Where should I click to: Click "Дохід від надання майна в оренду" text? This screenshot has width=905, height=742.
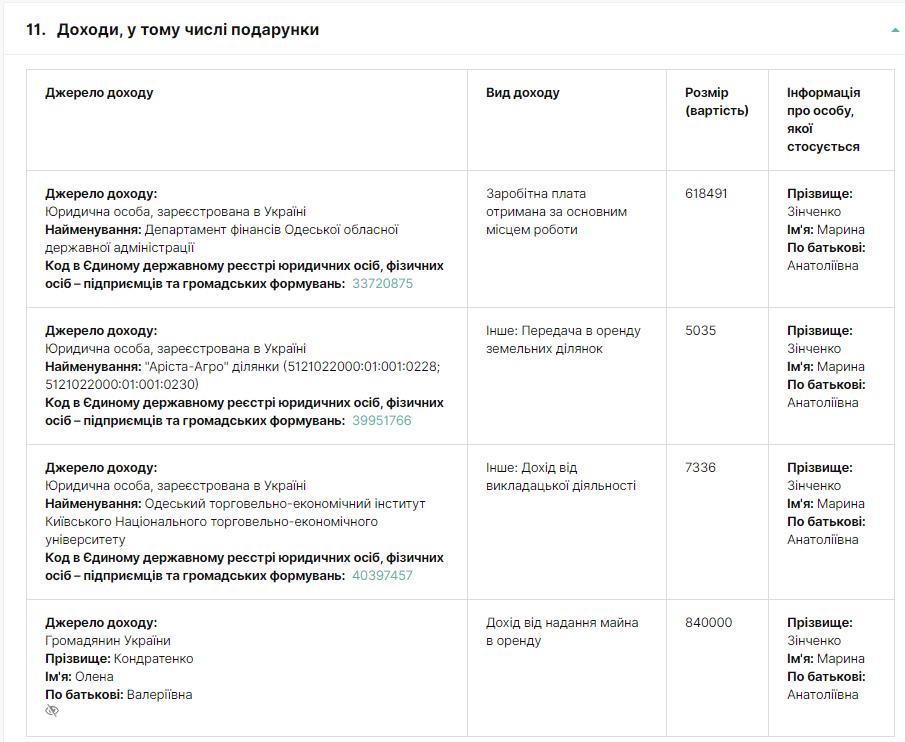(x=562, y=631)
